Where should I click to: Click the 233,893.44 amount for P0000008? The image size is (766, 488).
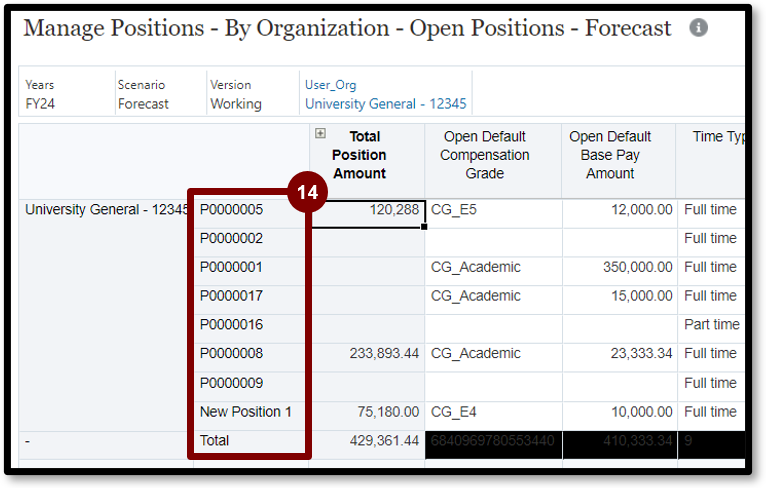[366, 353]
